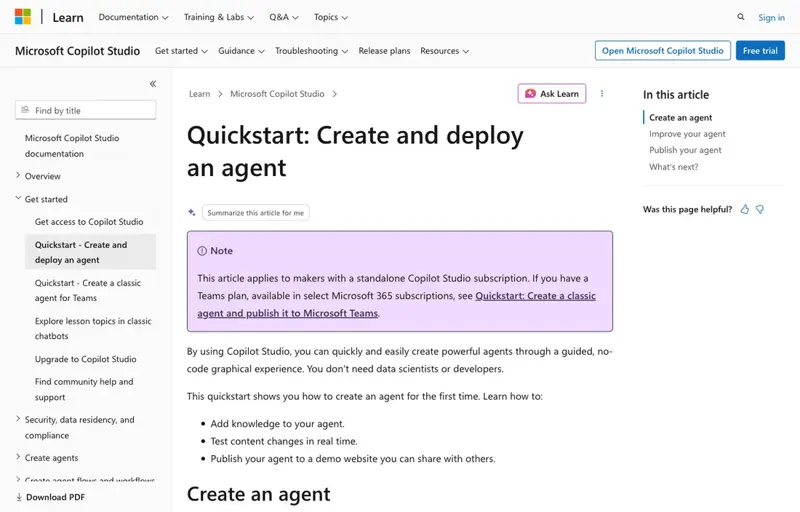The width and height of the screenshot is (800, 512).
Task: Click the filter icon in Find by title
Action: coord(25,110)
